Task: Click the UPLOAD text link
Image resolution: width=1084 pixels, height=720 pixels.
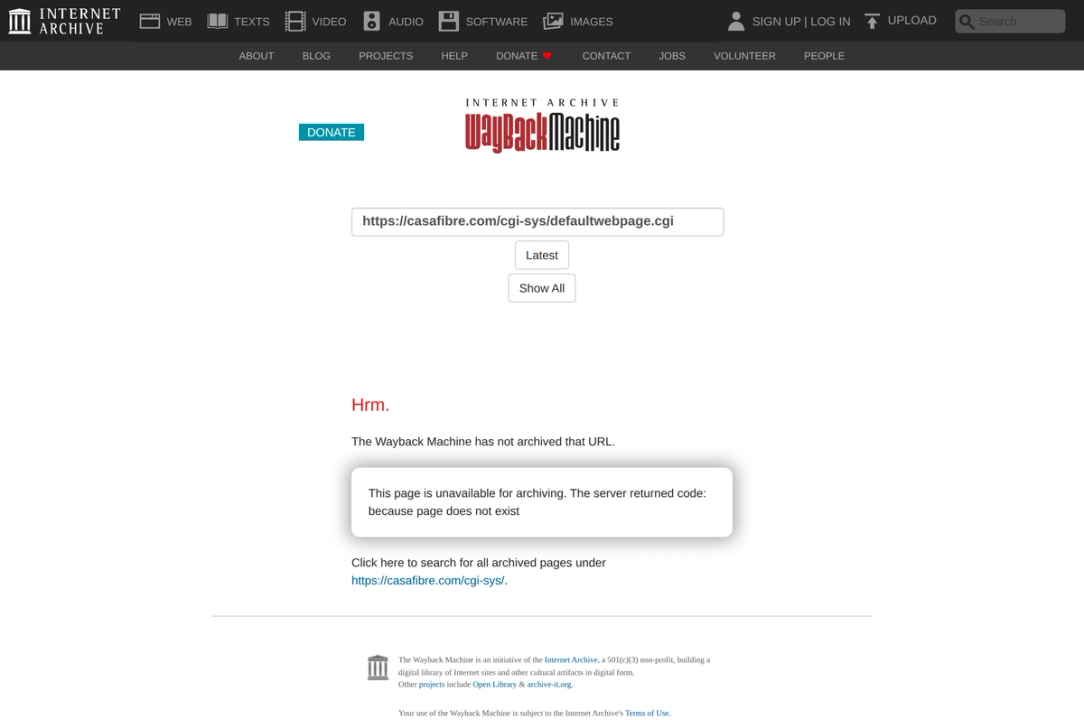Action: click(x=912, y=20)
